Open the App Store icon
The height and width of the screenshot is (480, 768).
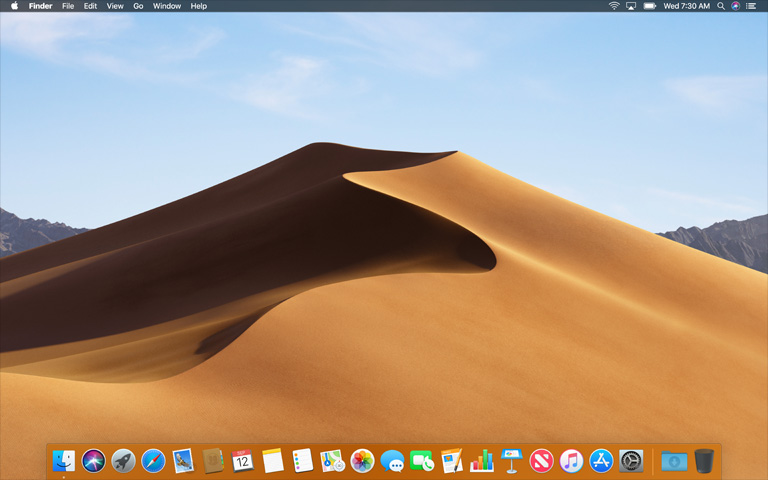(x=601, y=461)
